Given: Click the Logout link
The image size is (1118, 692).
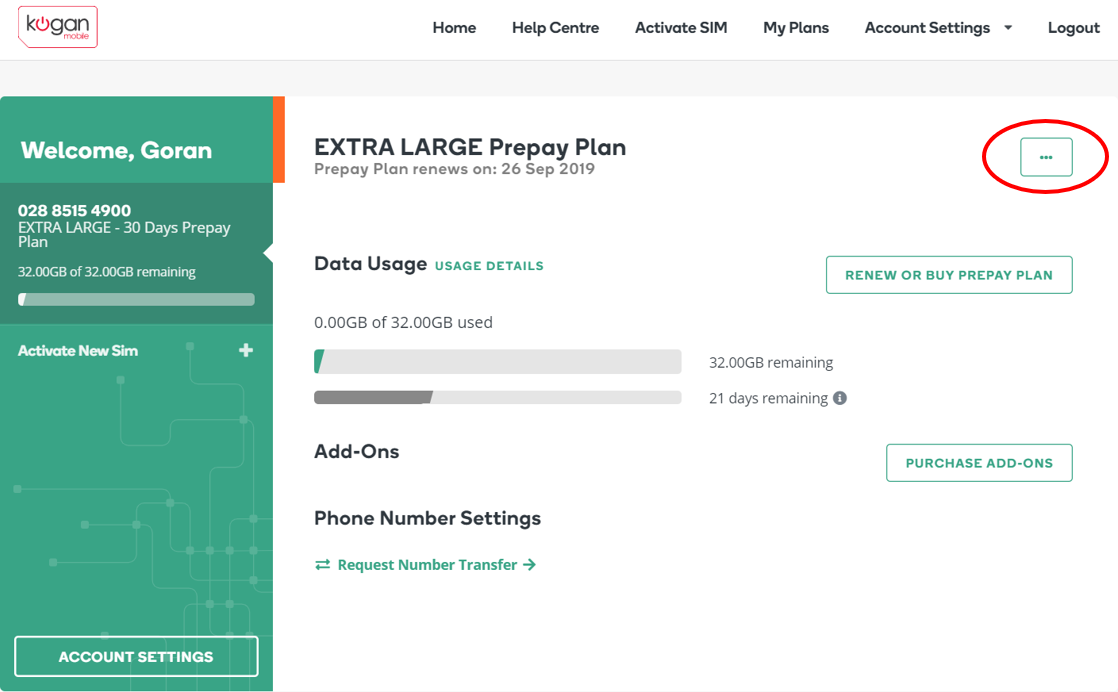Looking at the screenshot, I should [1073, 28].
